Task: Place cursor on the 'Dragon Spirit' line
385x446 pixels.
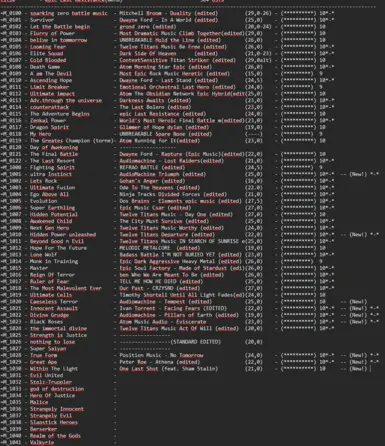Action: click(49, 127)
